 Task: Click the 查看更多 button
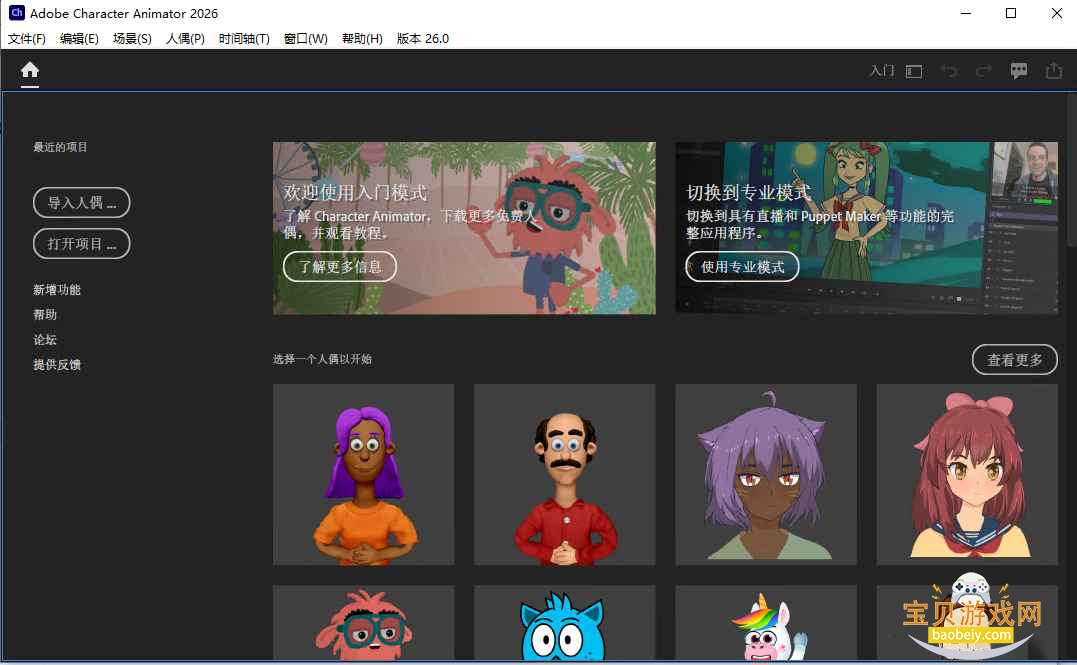point(1014,360)
